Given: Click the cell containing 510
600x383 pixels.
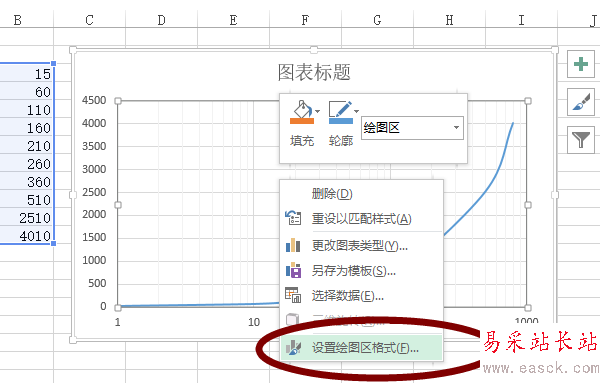Looking at the screenshot, I should (x=27, y=199).
